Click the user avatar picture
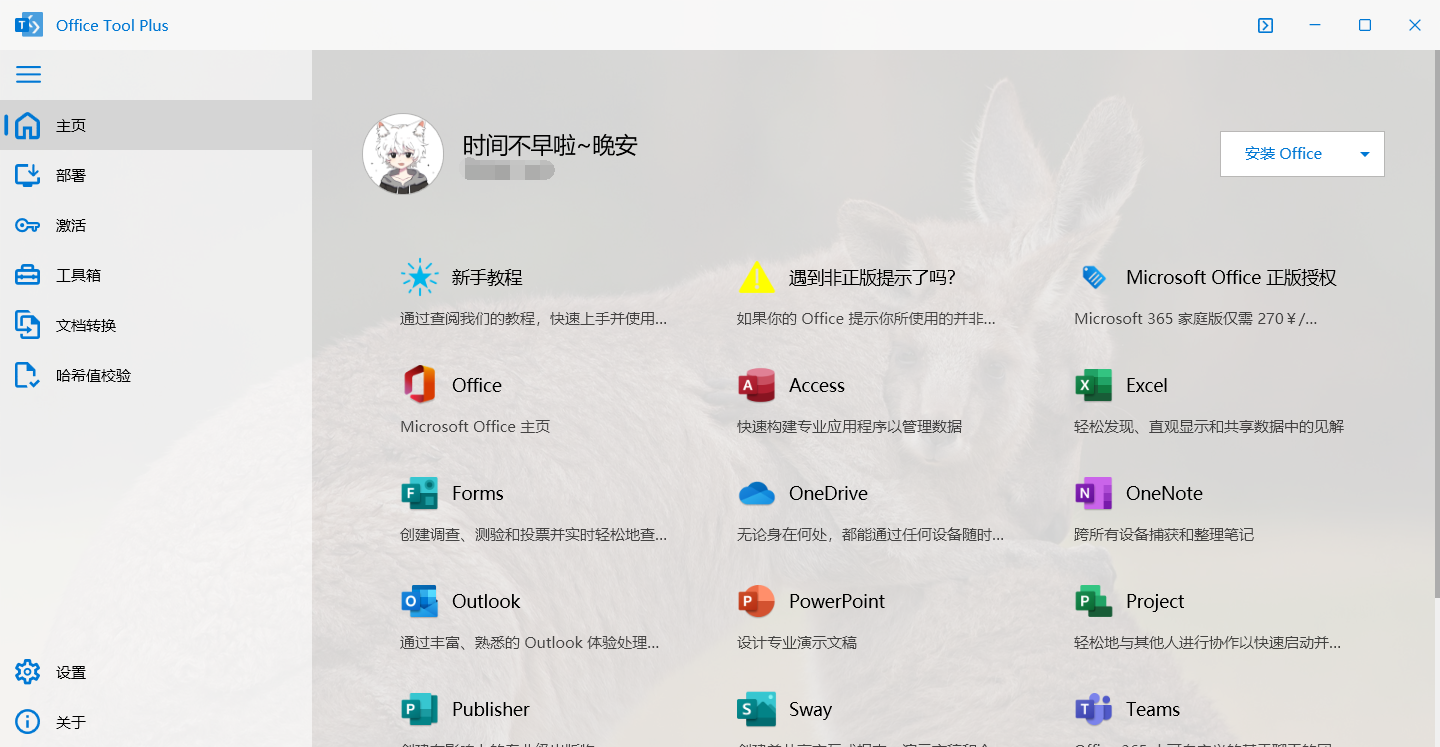The height and width of the screenshot is (747, 1440). click(403, 154)
